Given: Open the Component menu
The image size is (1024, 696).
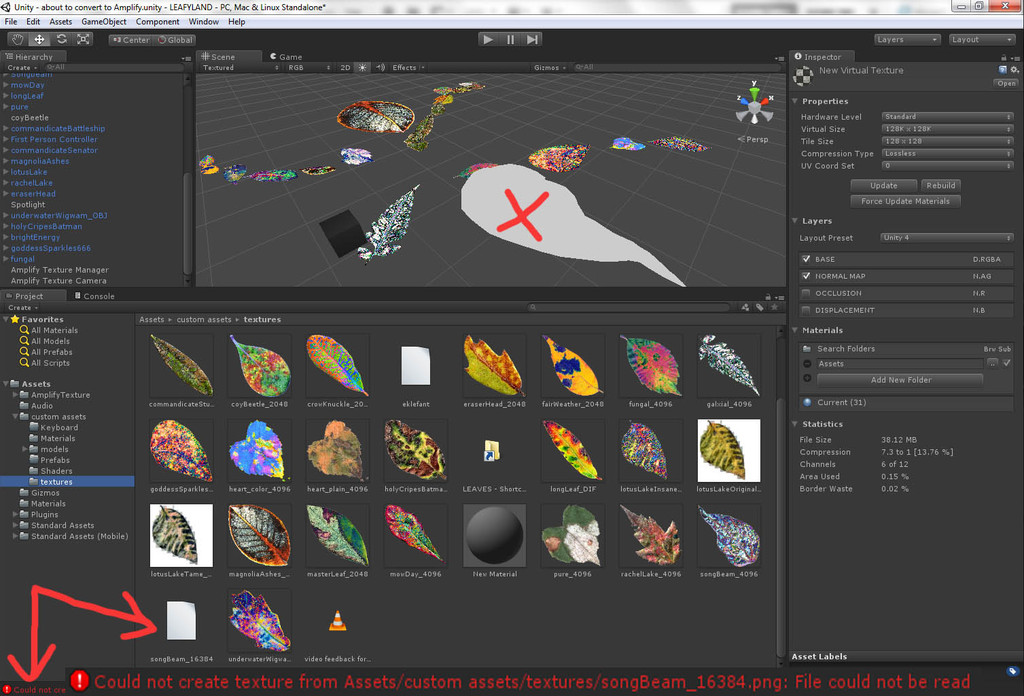Looking at the screenshot, I should pyautogui.click(x=157, y=22).
